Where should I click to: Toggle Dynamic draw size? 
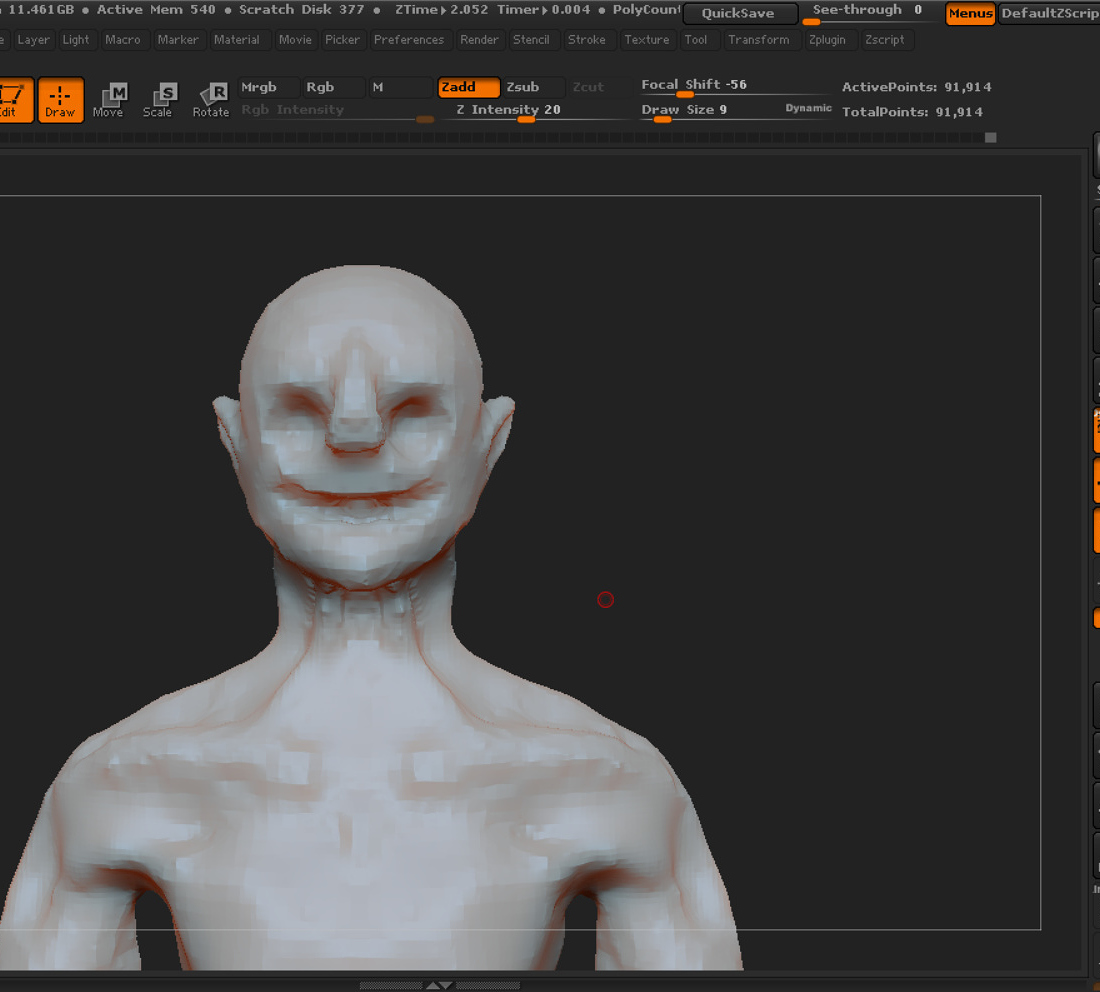808,108
